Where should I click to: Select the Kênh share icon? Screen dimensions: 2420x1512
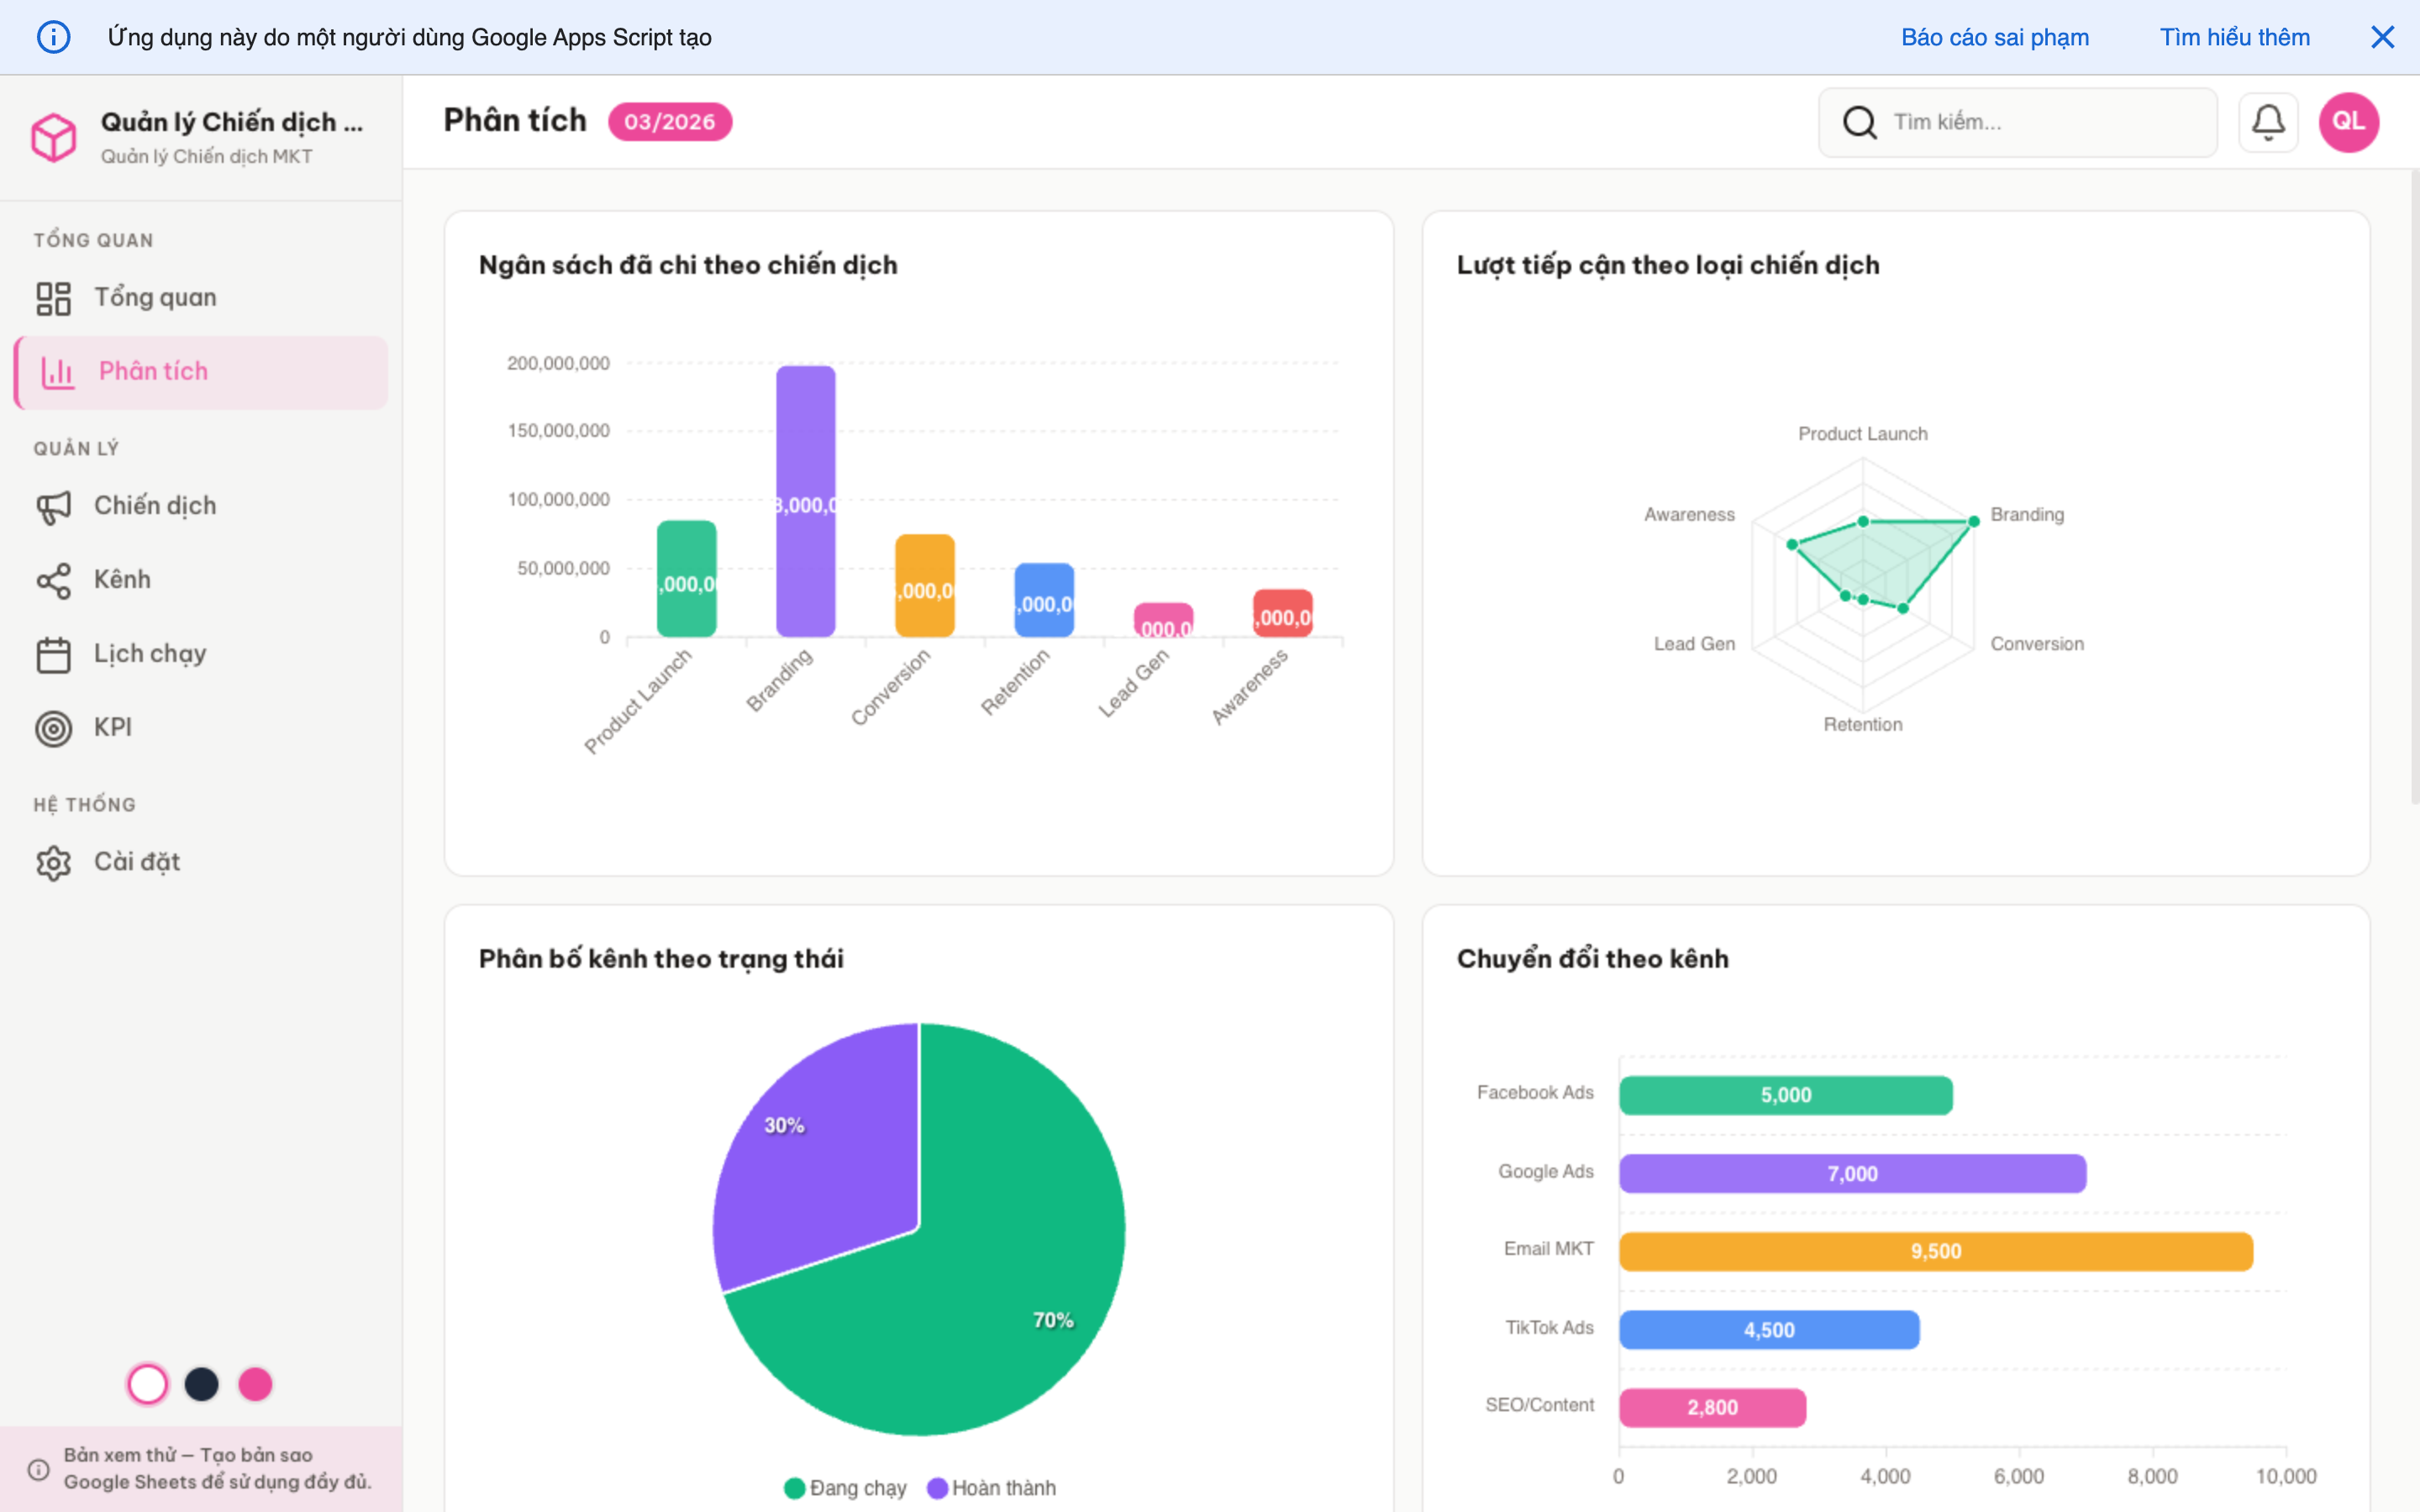(x=55, y=579)
